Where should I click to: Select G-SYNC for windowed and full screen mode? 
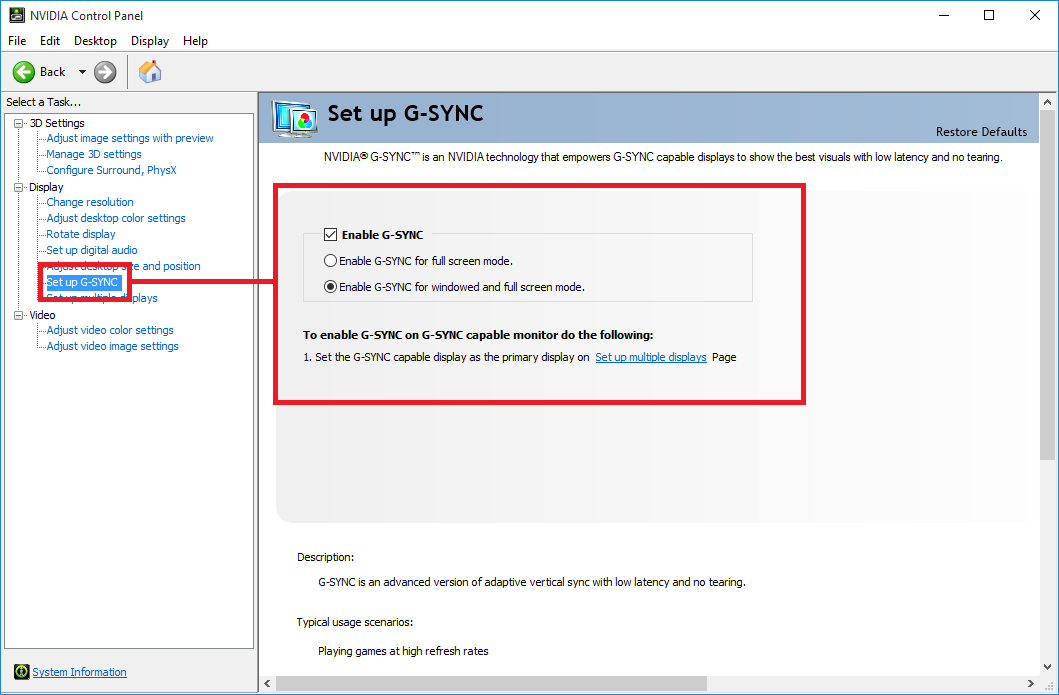point(331,287)
